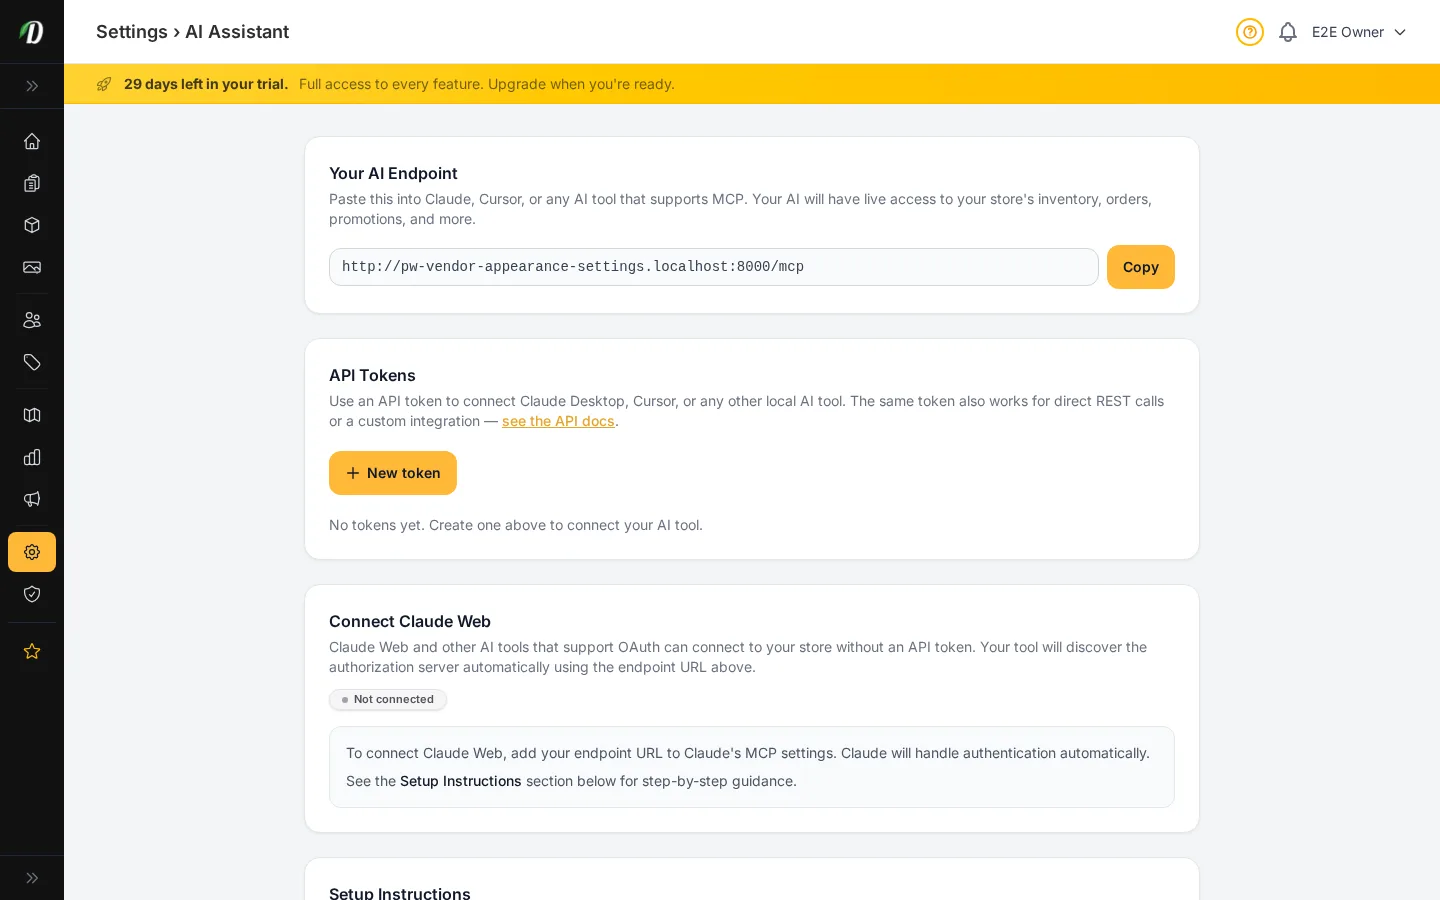This screenshot has width=1440, height=900.
Task: Click the 'Setup Instructions' section heading
Action: pyautogui.click(x=400, y=893)
